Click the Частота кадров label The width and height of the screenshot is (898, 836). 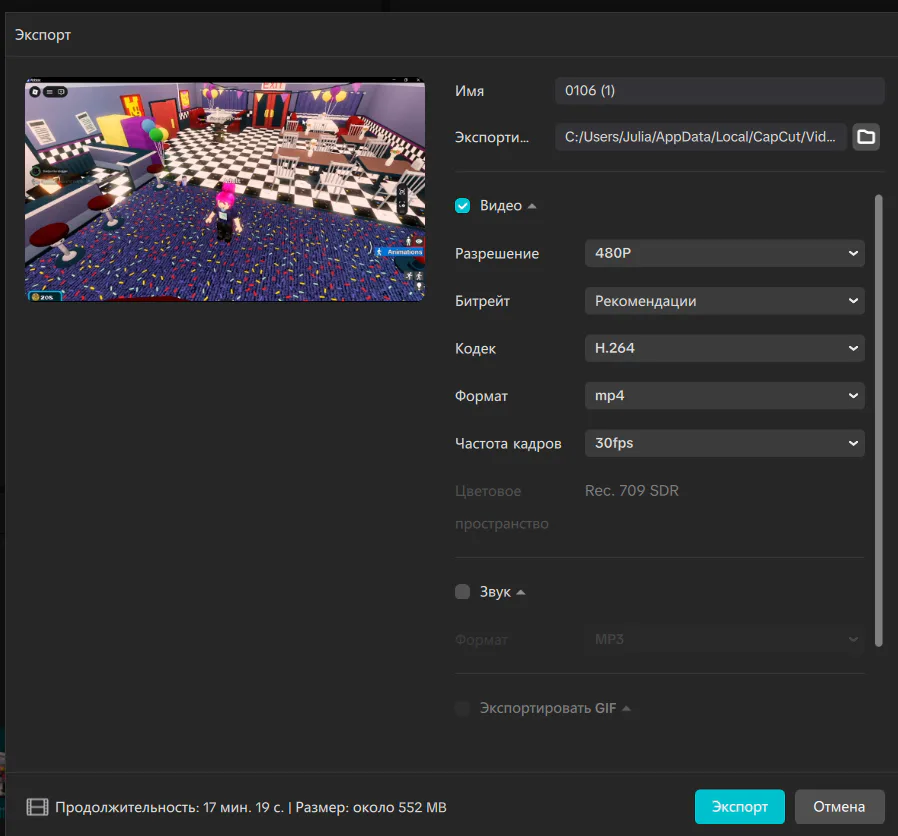(x=508, y=444)
